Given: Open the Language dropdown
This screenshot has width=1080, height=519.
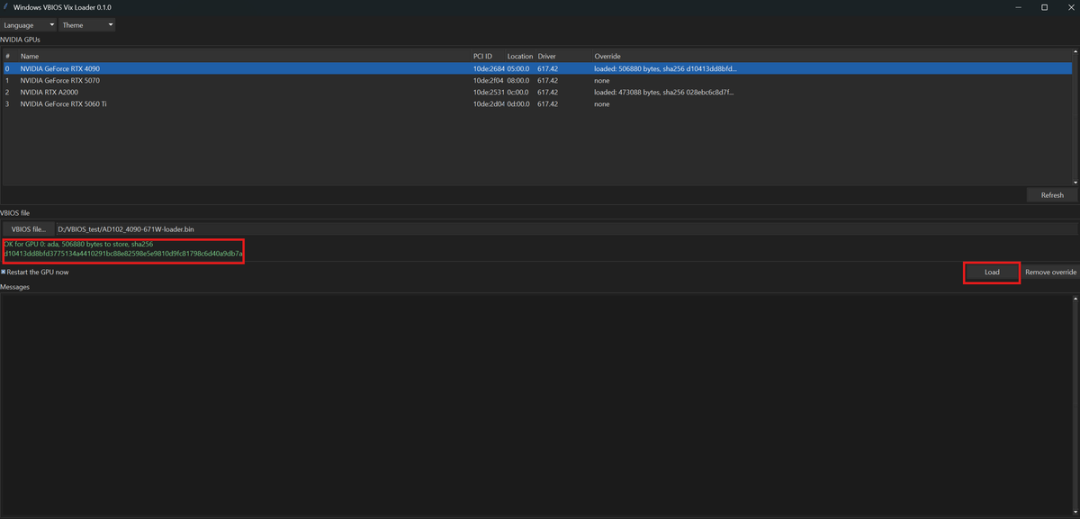Looking at the screenshot, I should tap(28, 25).
